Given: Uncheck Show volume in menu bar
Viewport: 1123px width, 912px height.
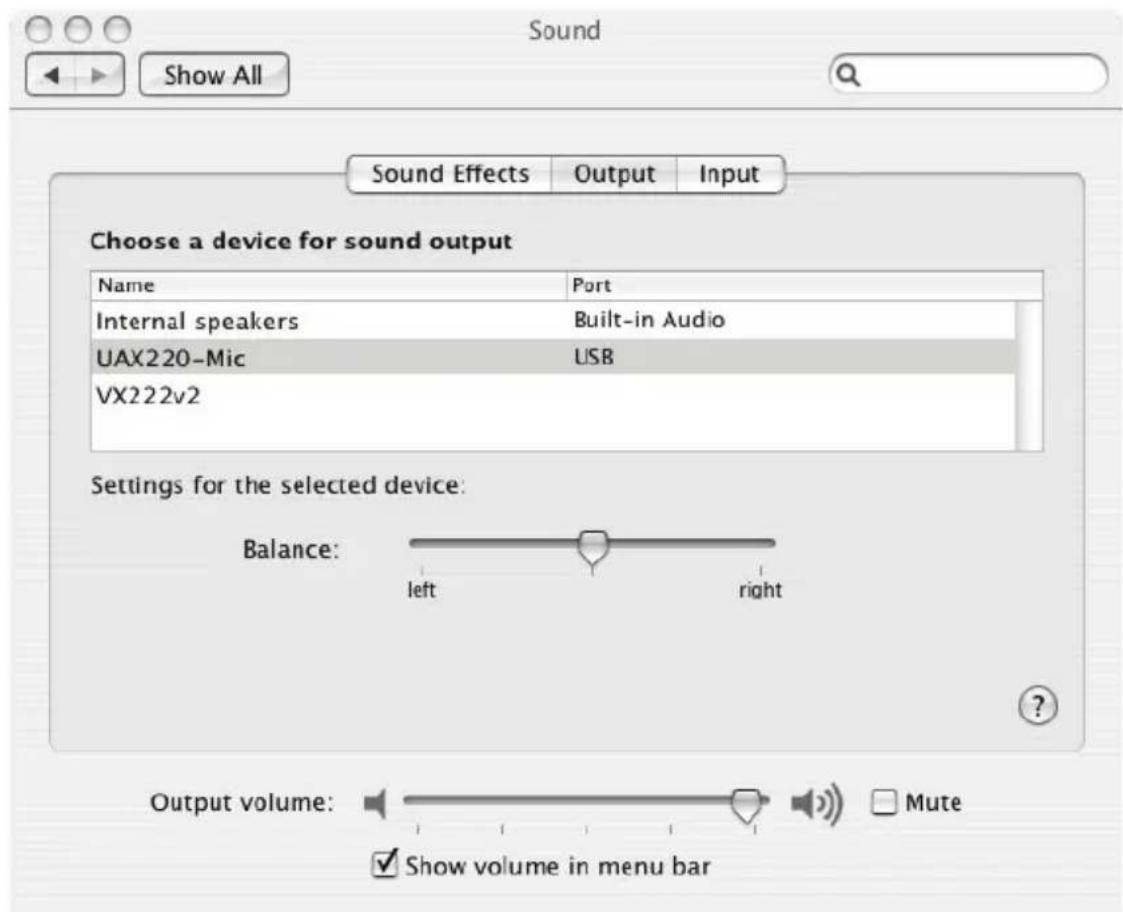Looking at the screenshot, I should click(385, 863).
